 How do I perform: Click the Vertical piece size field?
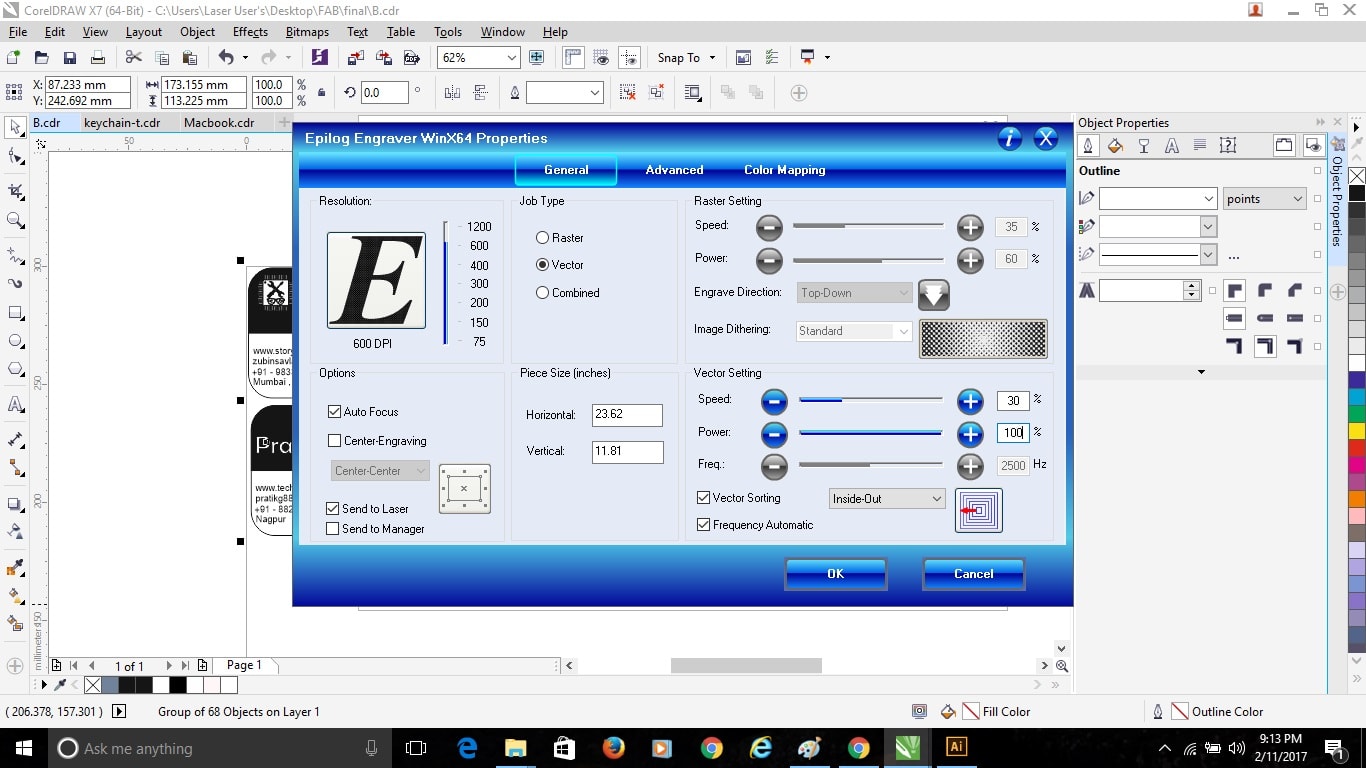click(x=627, y=451)
